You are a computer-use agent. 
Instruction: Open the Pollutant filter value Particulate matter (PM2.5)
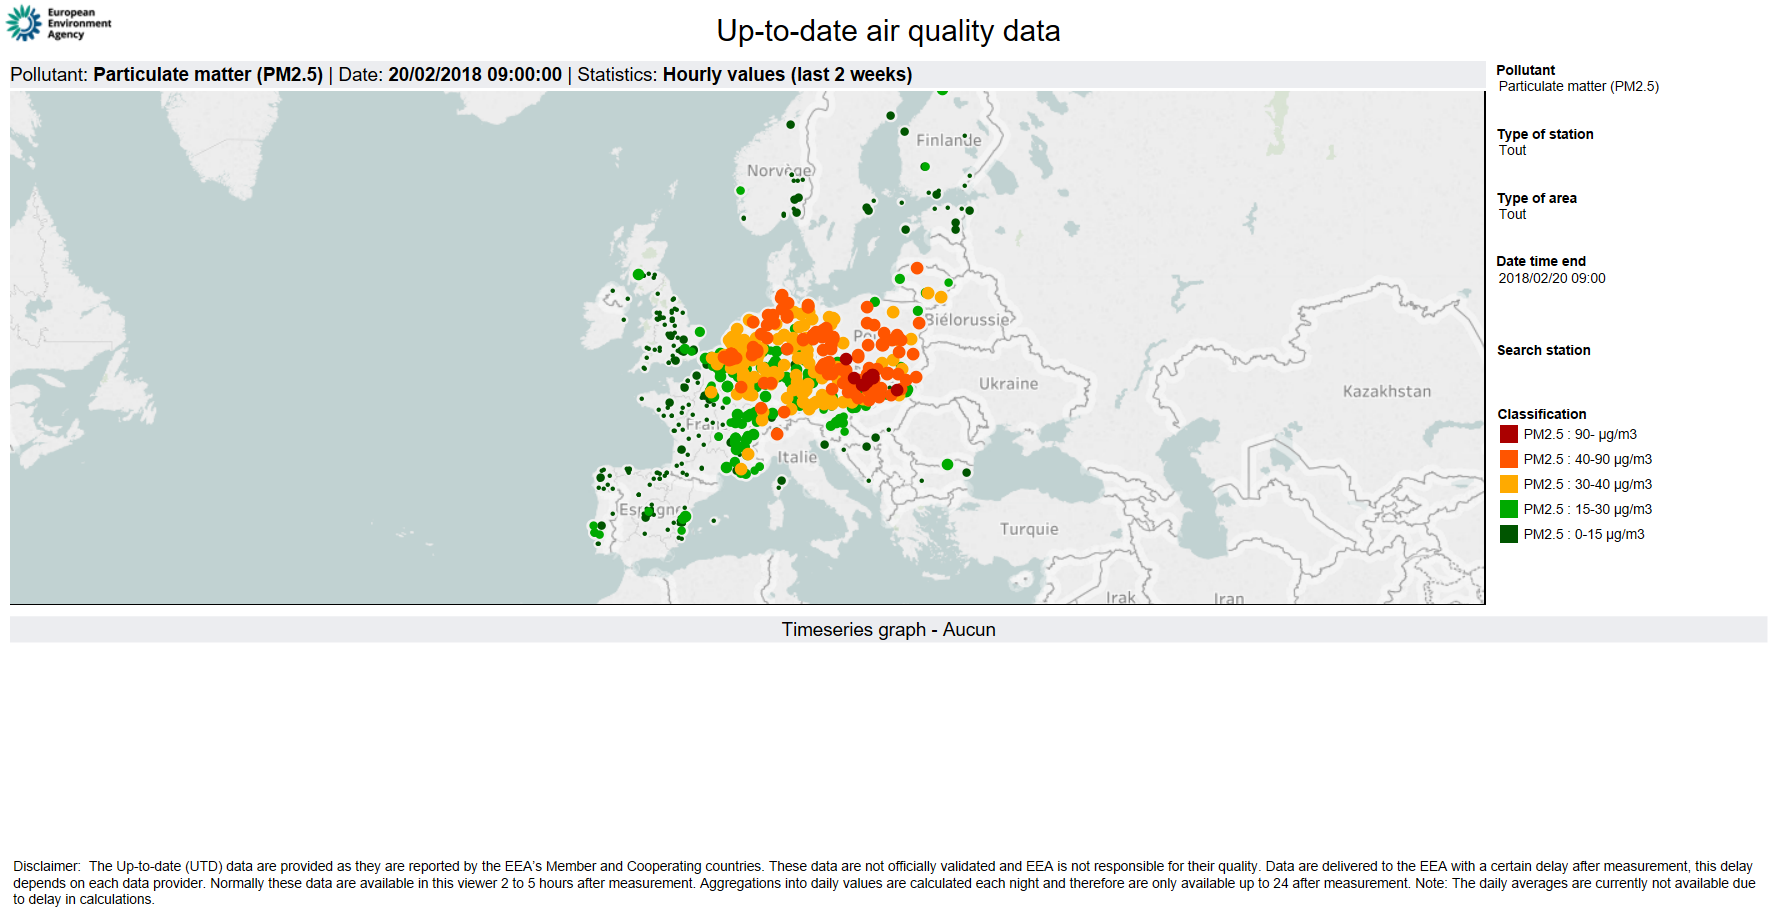tap(1578, 87)
